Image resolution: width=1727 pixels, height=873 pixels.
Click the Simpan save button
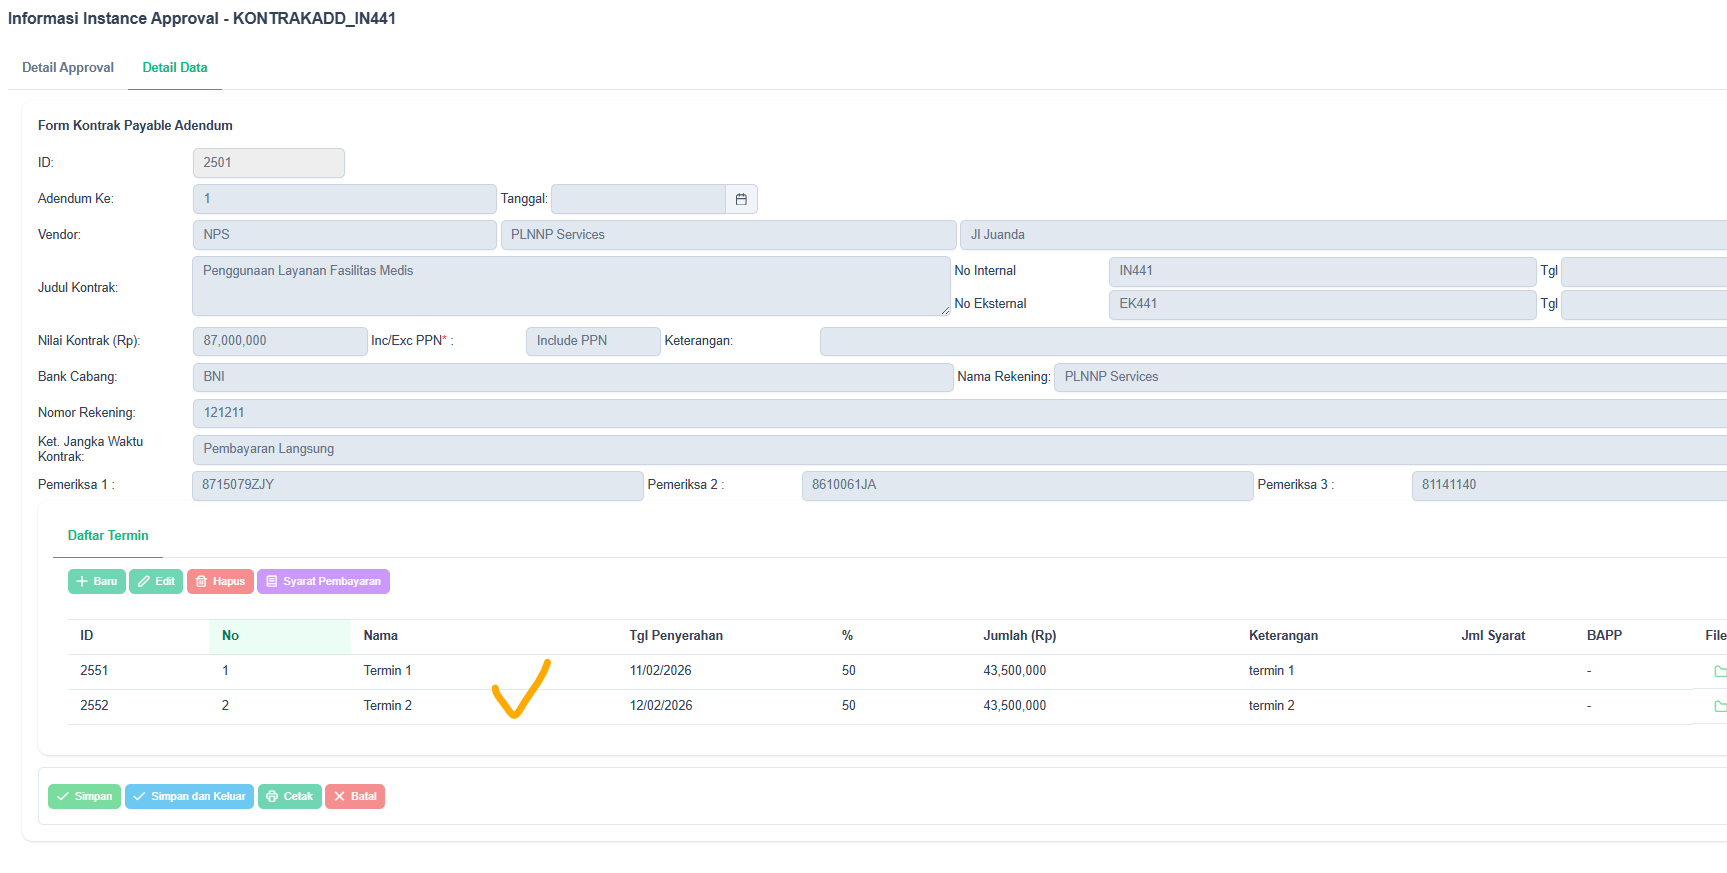84,797
